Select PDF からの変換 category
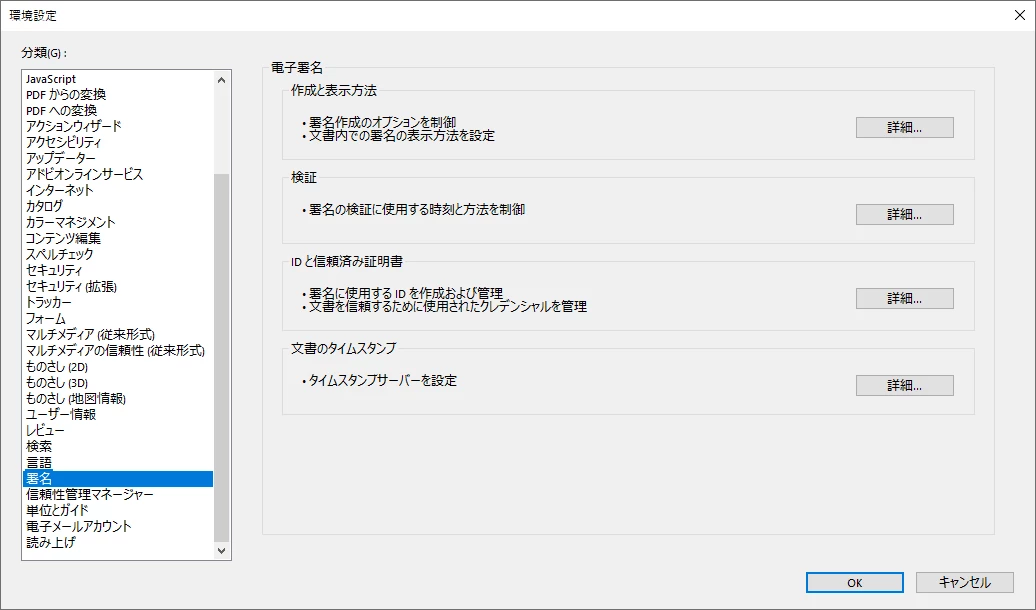This screenshot has width=1036, height=610. click(x=118, y=95)
